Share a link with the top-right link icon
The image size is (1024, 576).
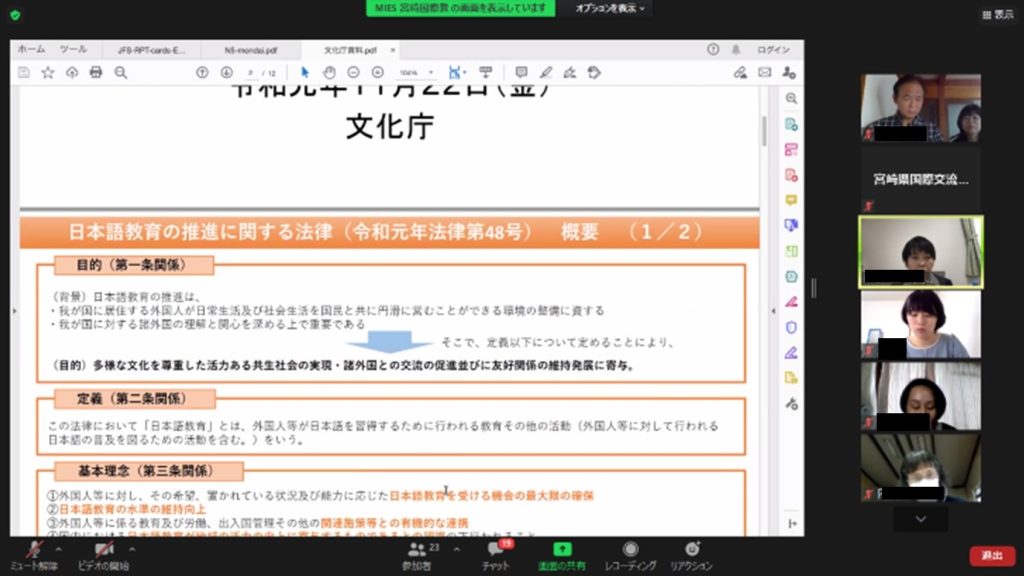tap(740, 72)
